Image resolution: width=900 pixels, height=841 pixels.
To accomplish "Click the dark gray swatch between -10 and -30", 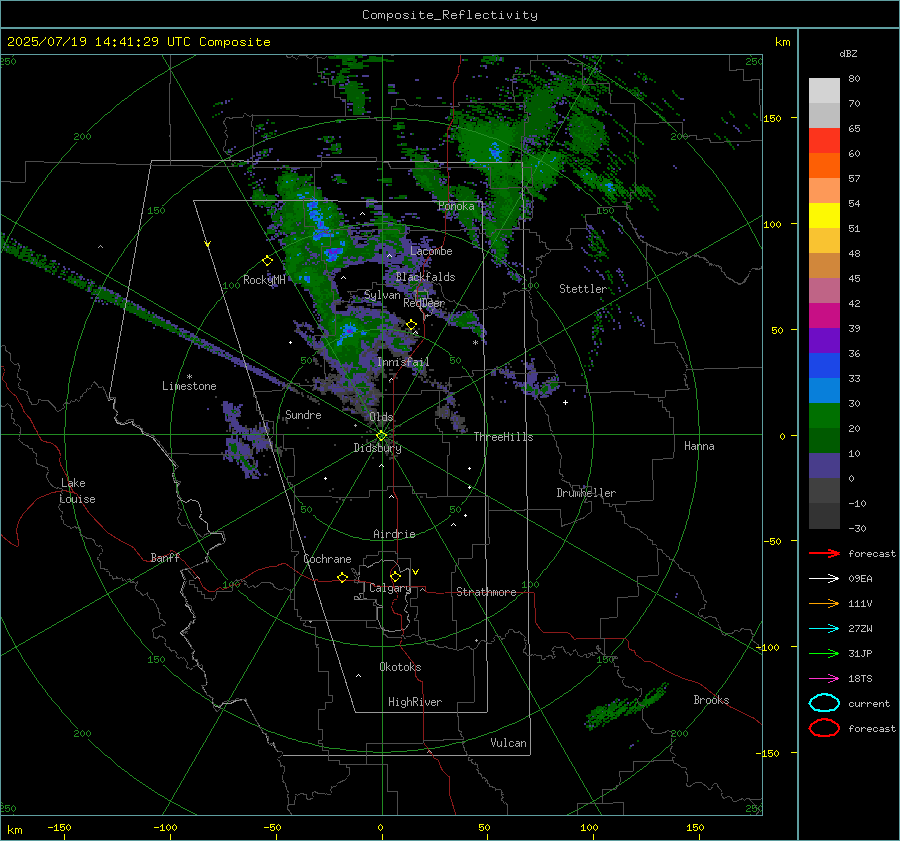I will click(x=824, y=516).
